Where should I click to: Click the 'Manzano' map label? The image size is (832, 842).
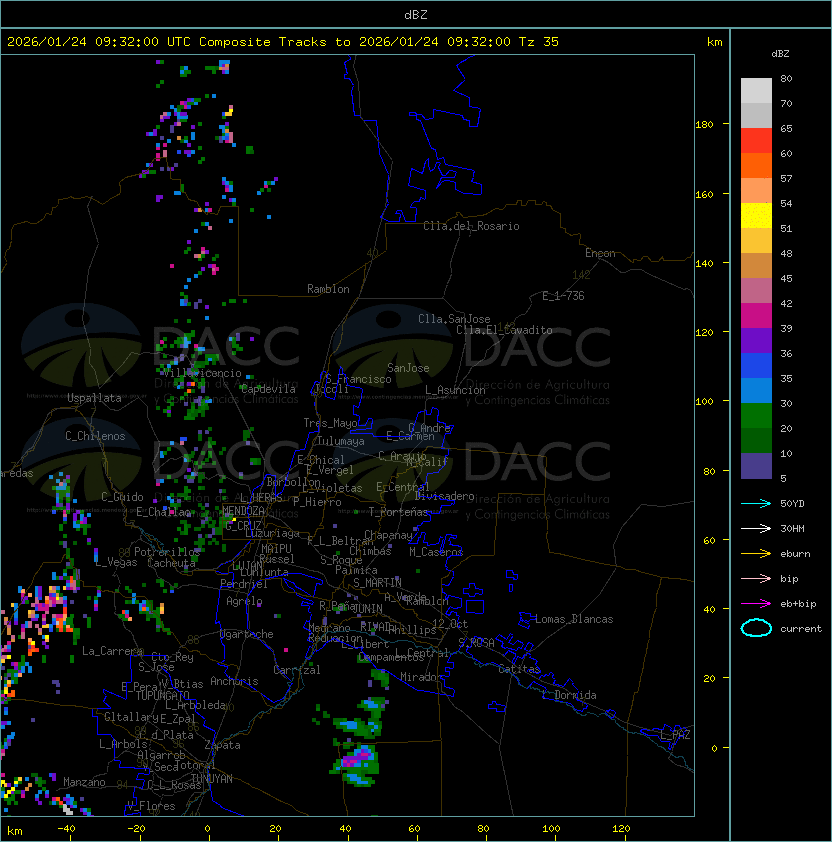(84, 782)
